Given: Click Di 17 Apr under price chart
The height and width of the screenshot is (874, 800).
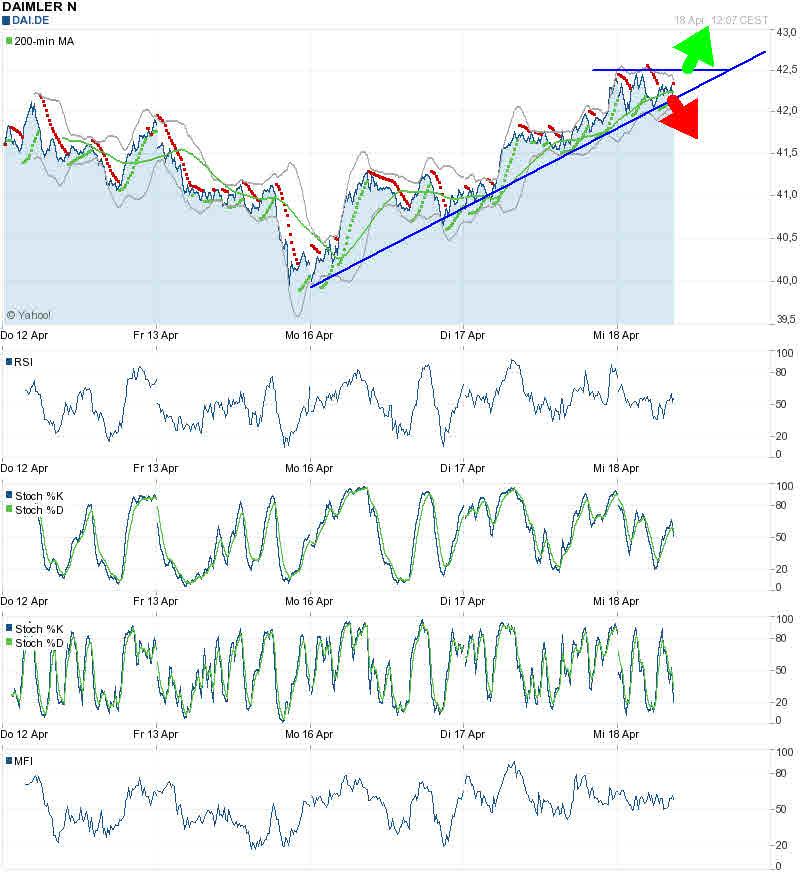Looking at the screenshot, I should coord(462,335).
